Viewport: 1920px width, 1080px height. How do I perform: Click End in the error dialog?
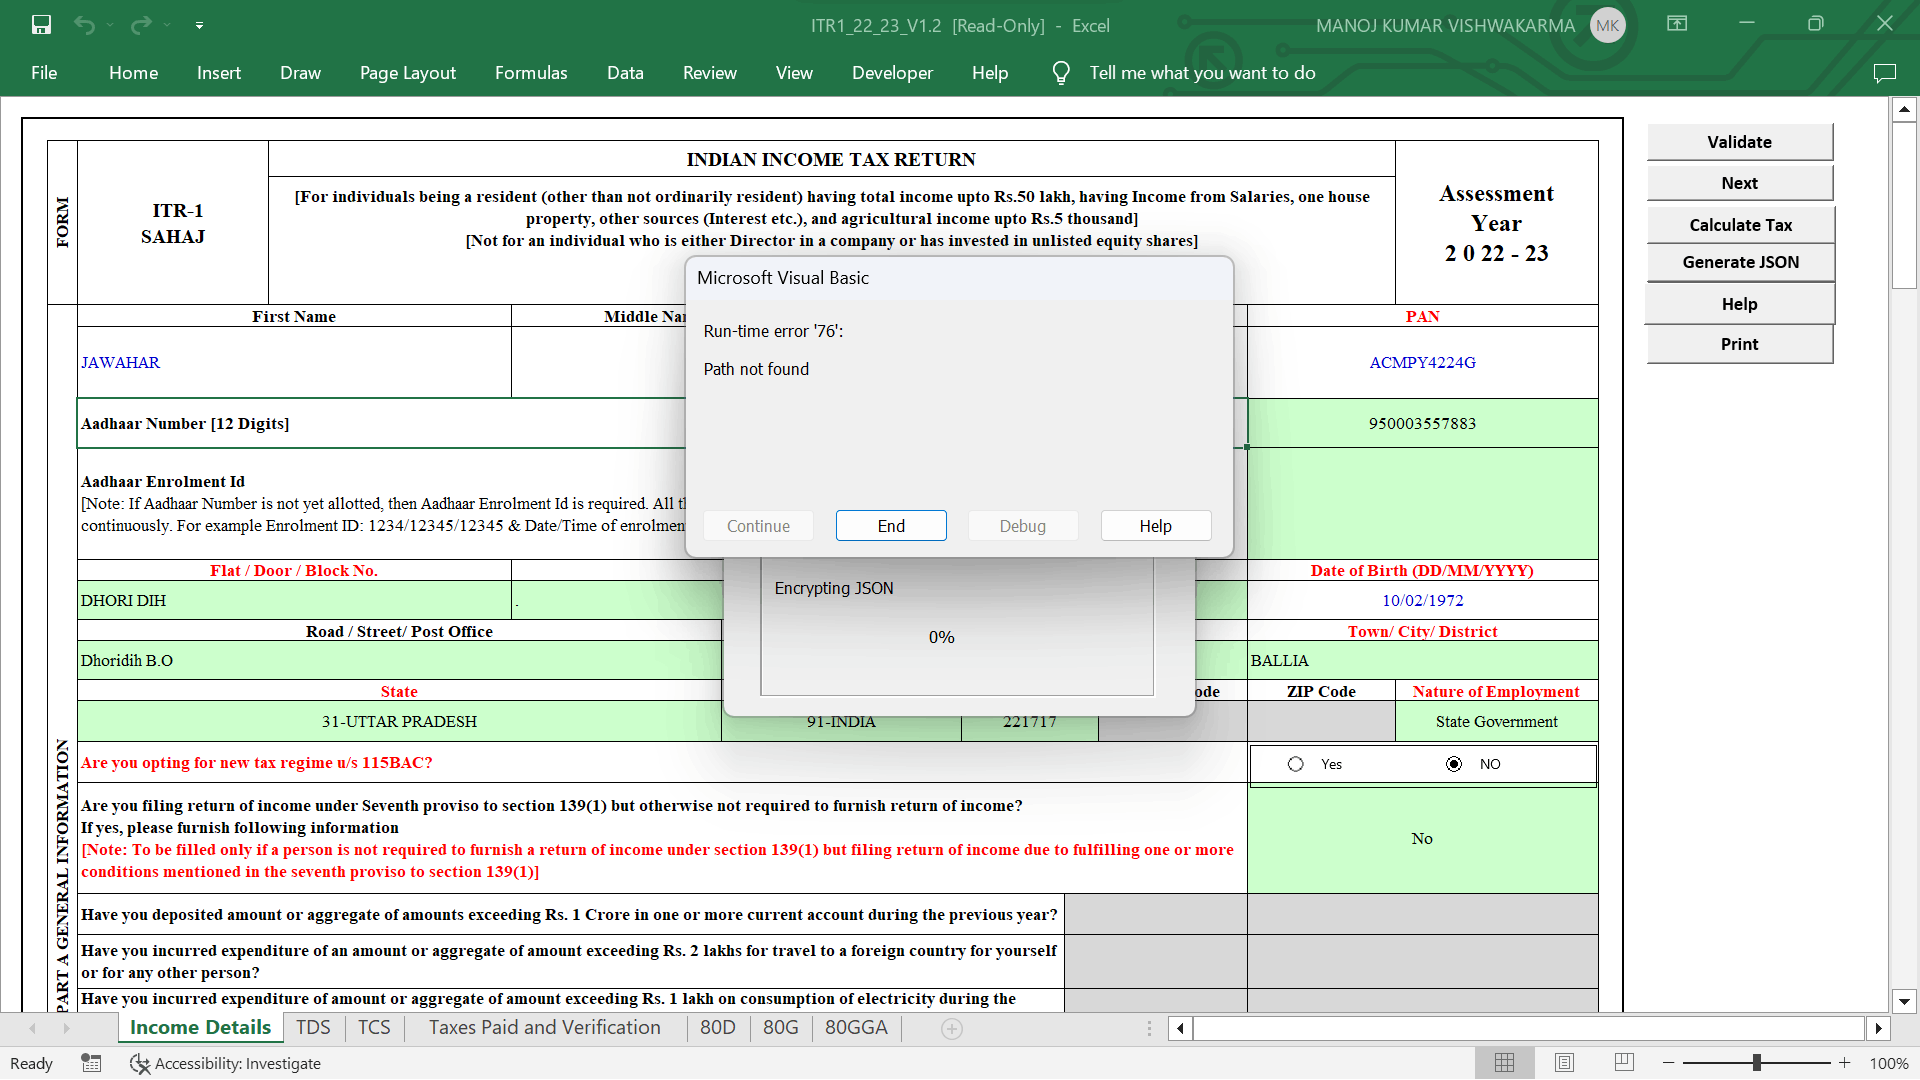[890, 526]
